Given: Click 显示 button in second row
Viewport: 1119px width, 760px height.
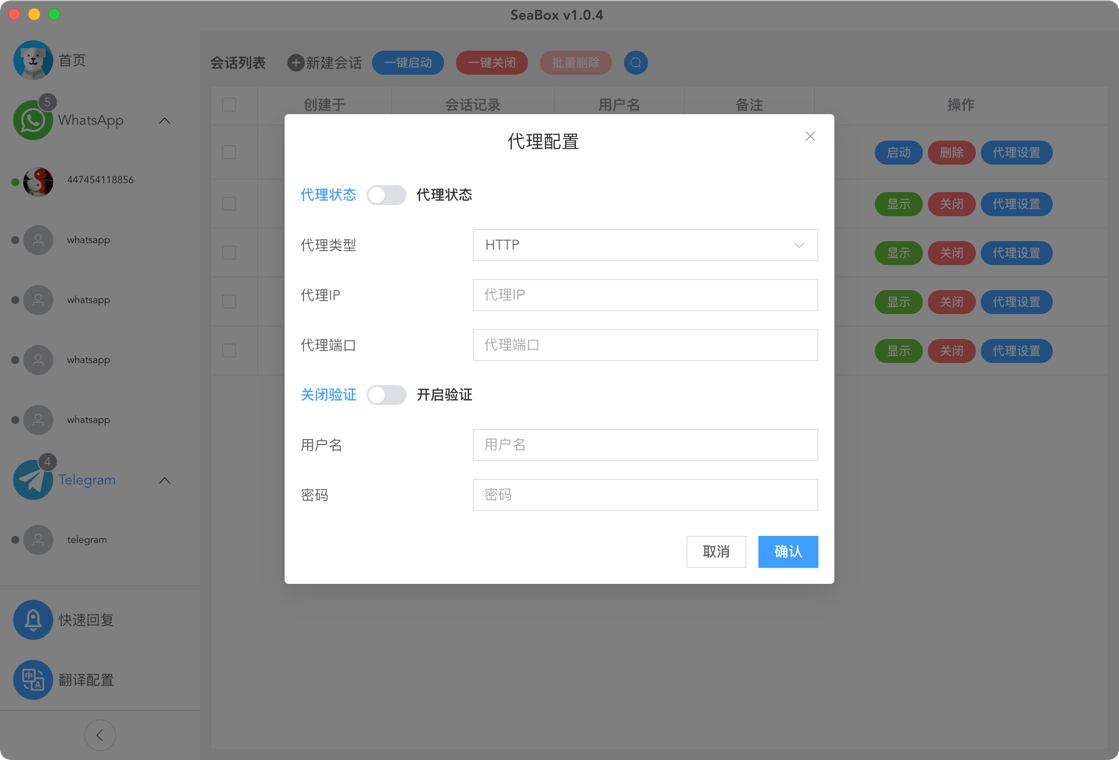Looking at the screenshot, I should point(898,204).
